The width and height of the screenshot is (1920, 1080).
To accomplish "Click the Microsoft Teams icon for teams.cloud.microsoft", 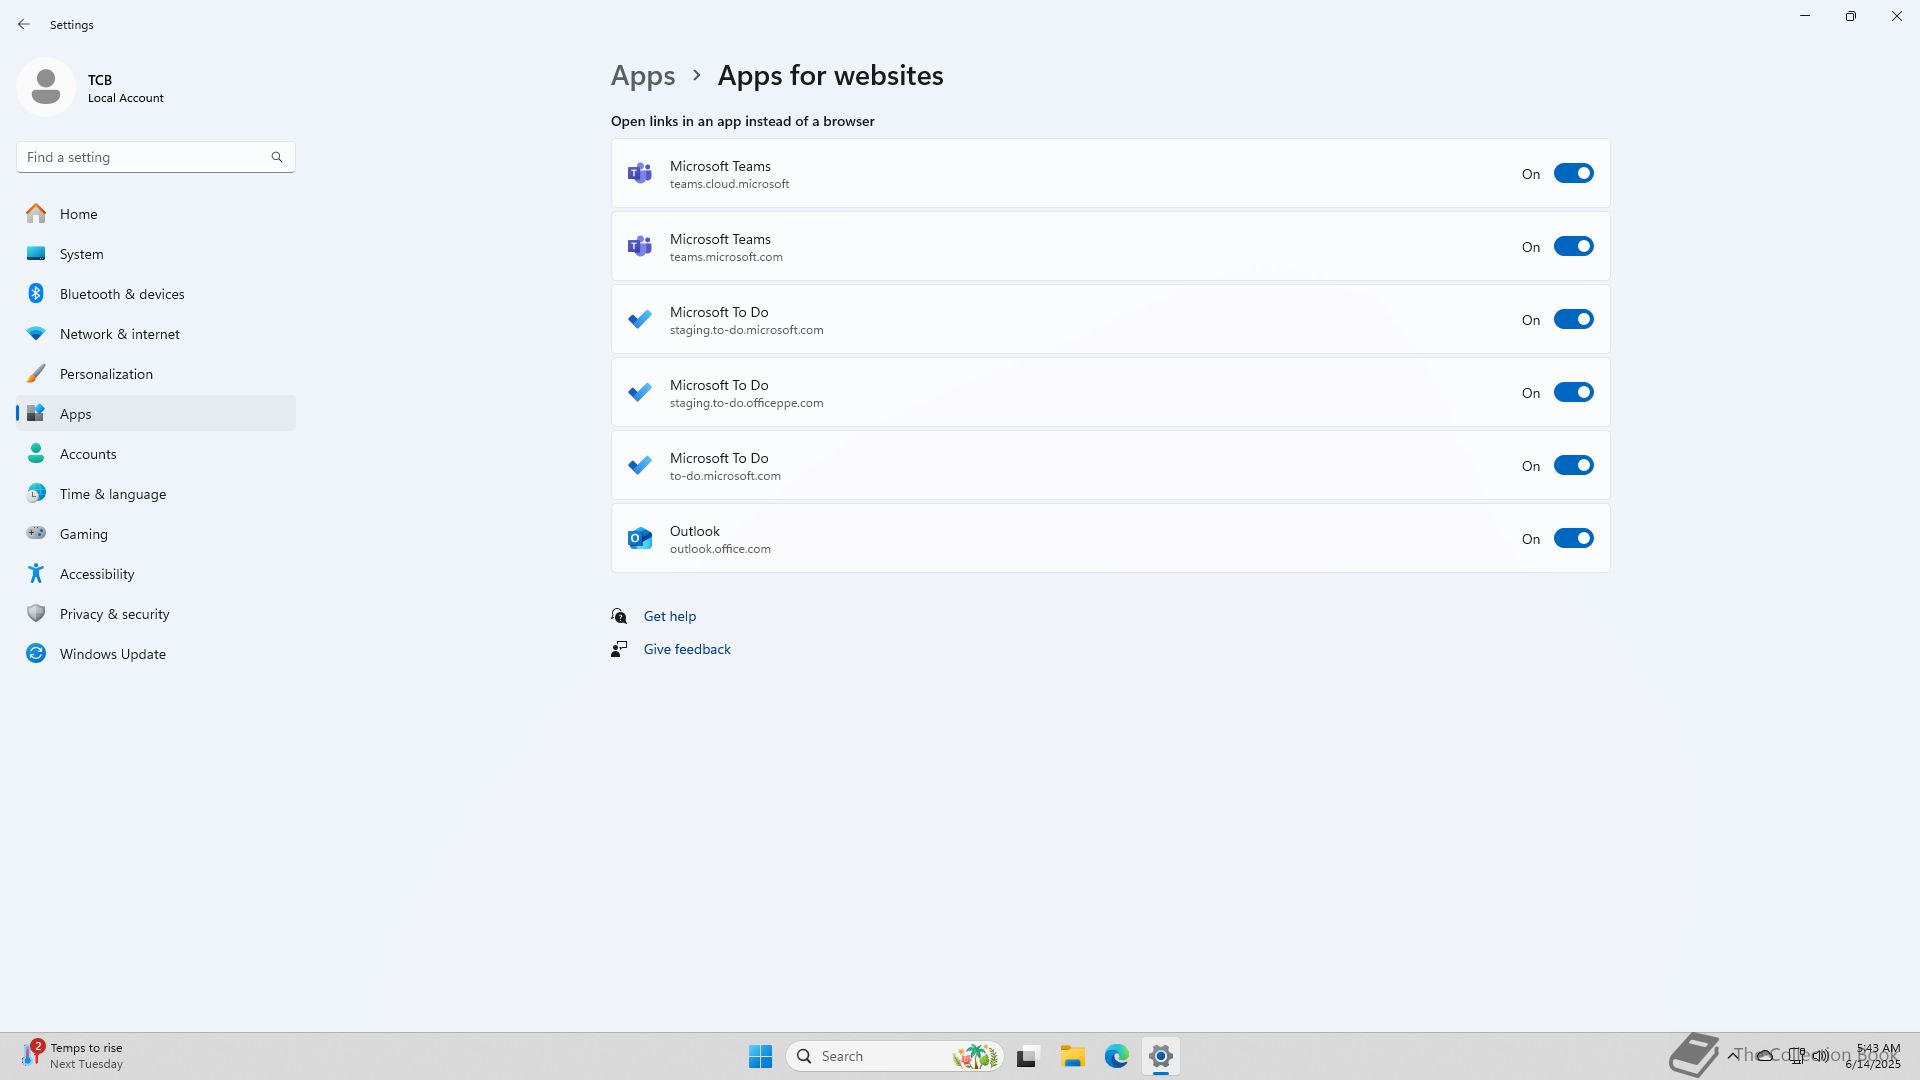I will 640,174.
